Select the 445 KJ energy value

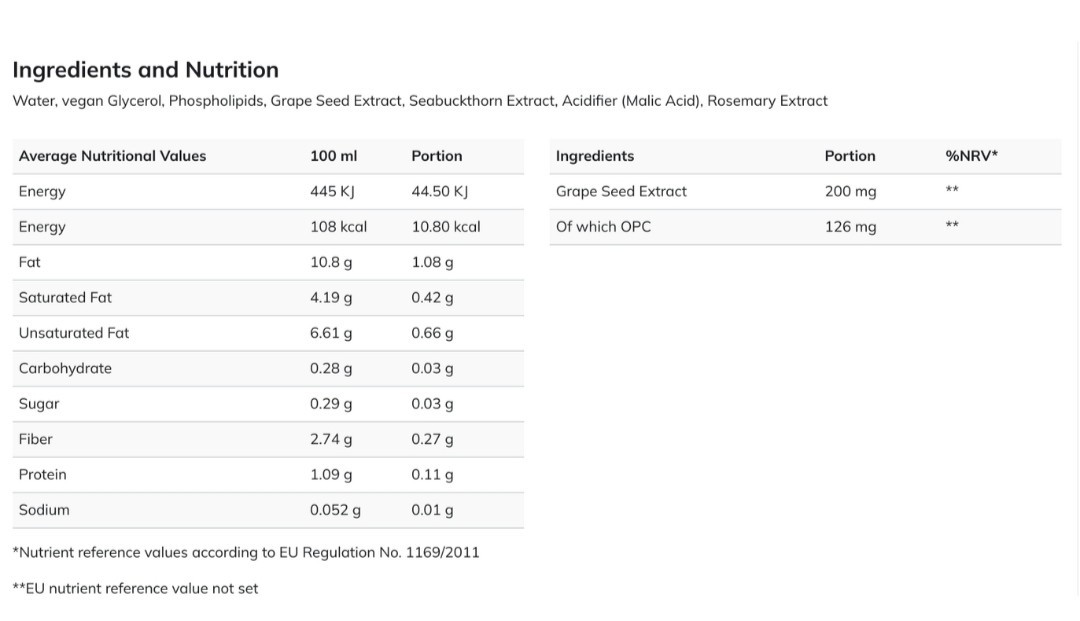(332, 191)
